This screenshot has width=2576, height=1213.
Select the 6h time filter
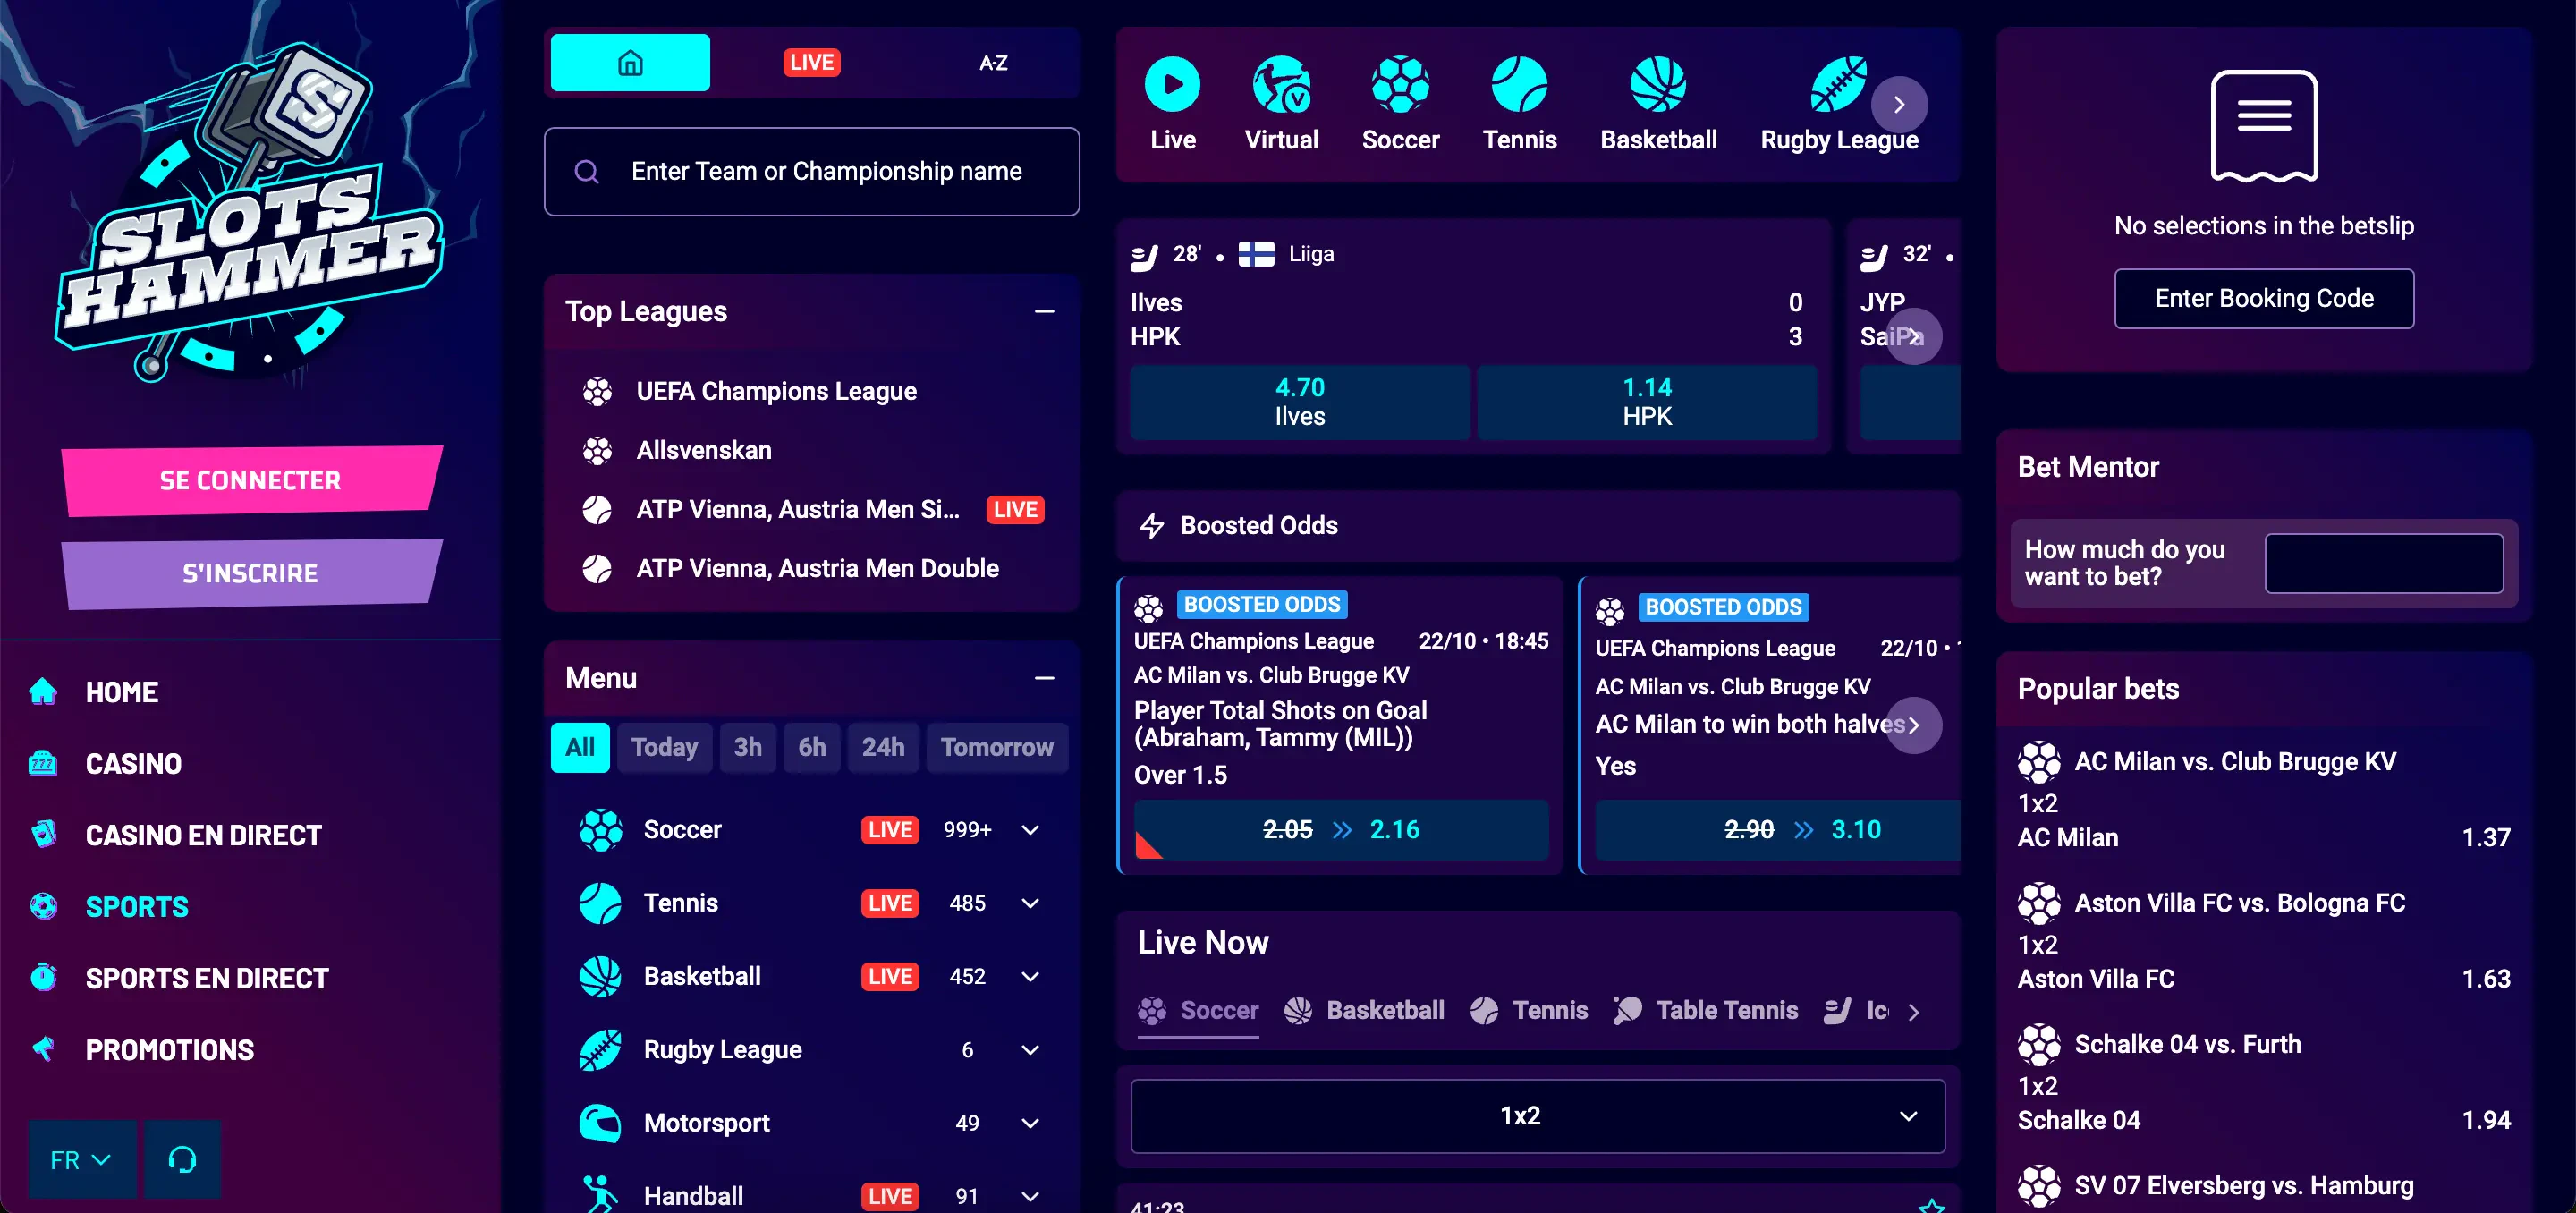(x=812, y=748)
